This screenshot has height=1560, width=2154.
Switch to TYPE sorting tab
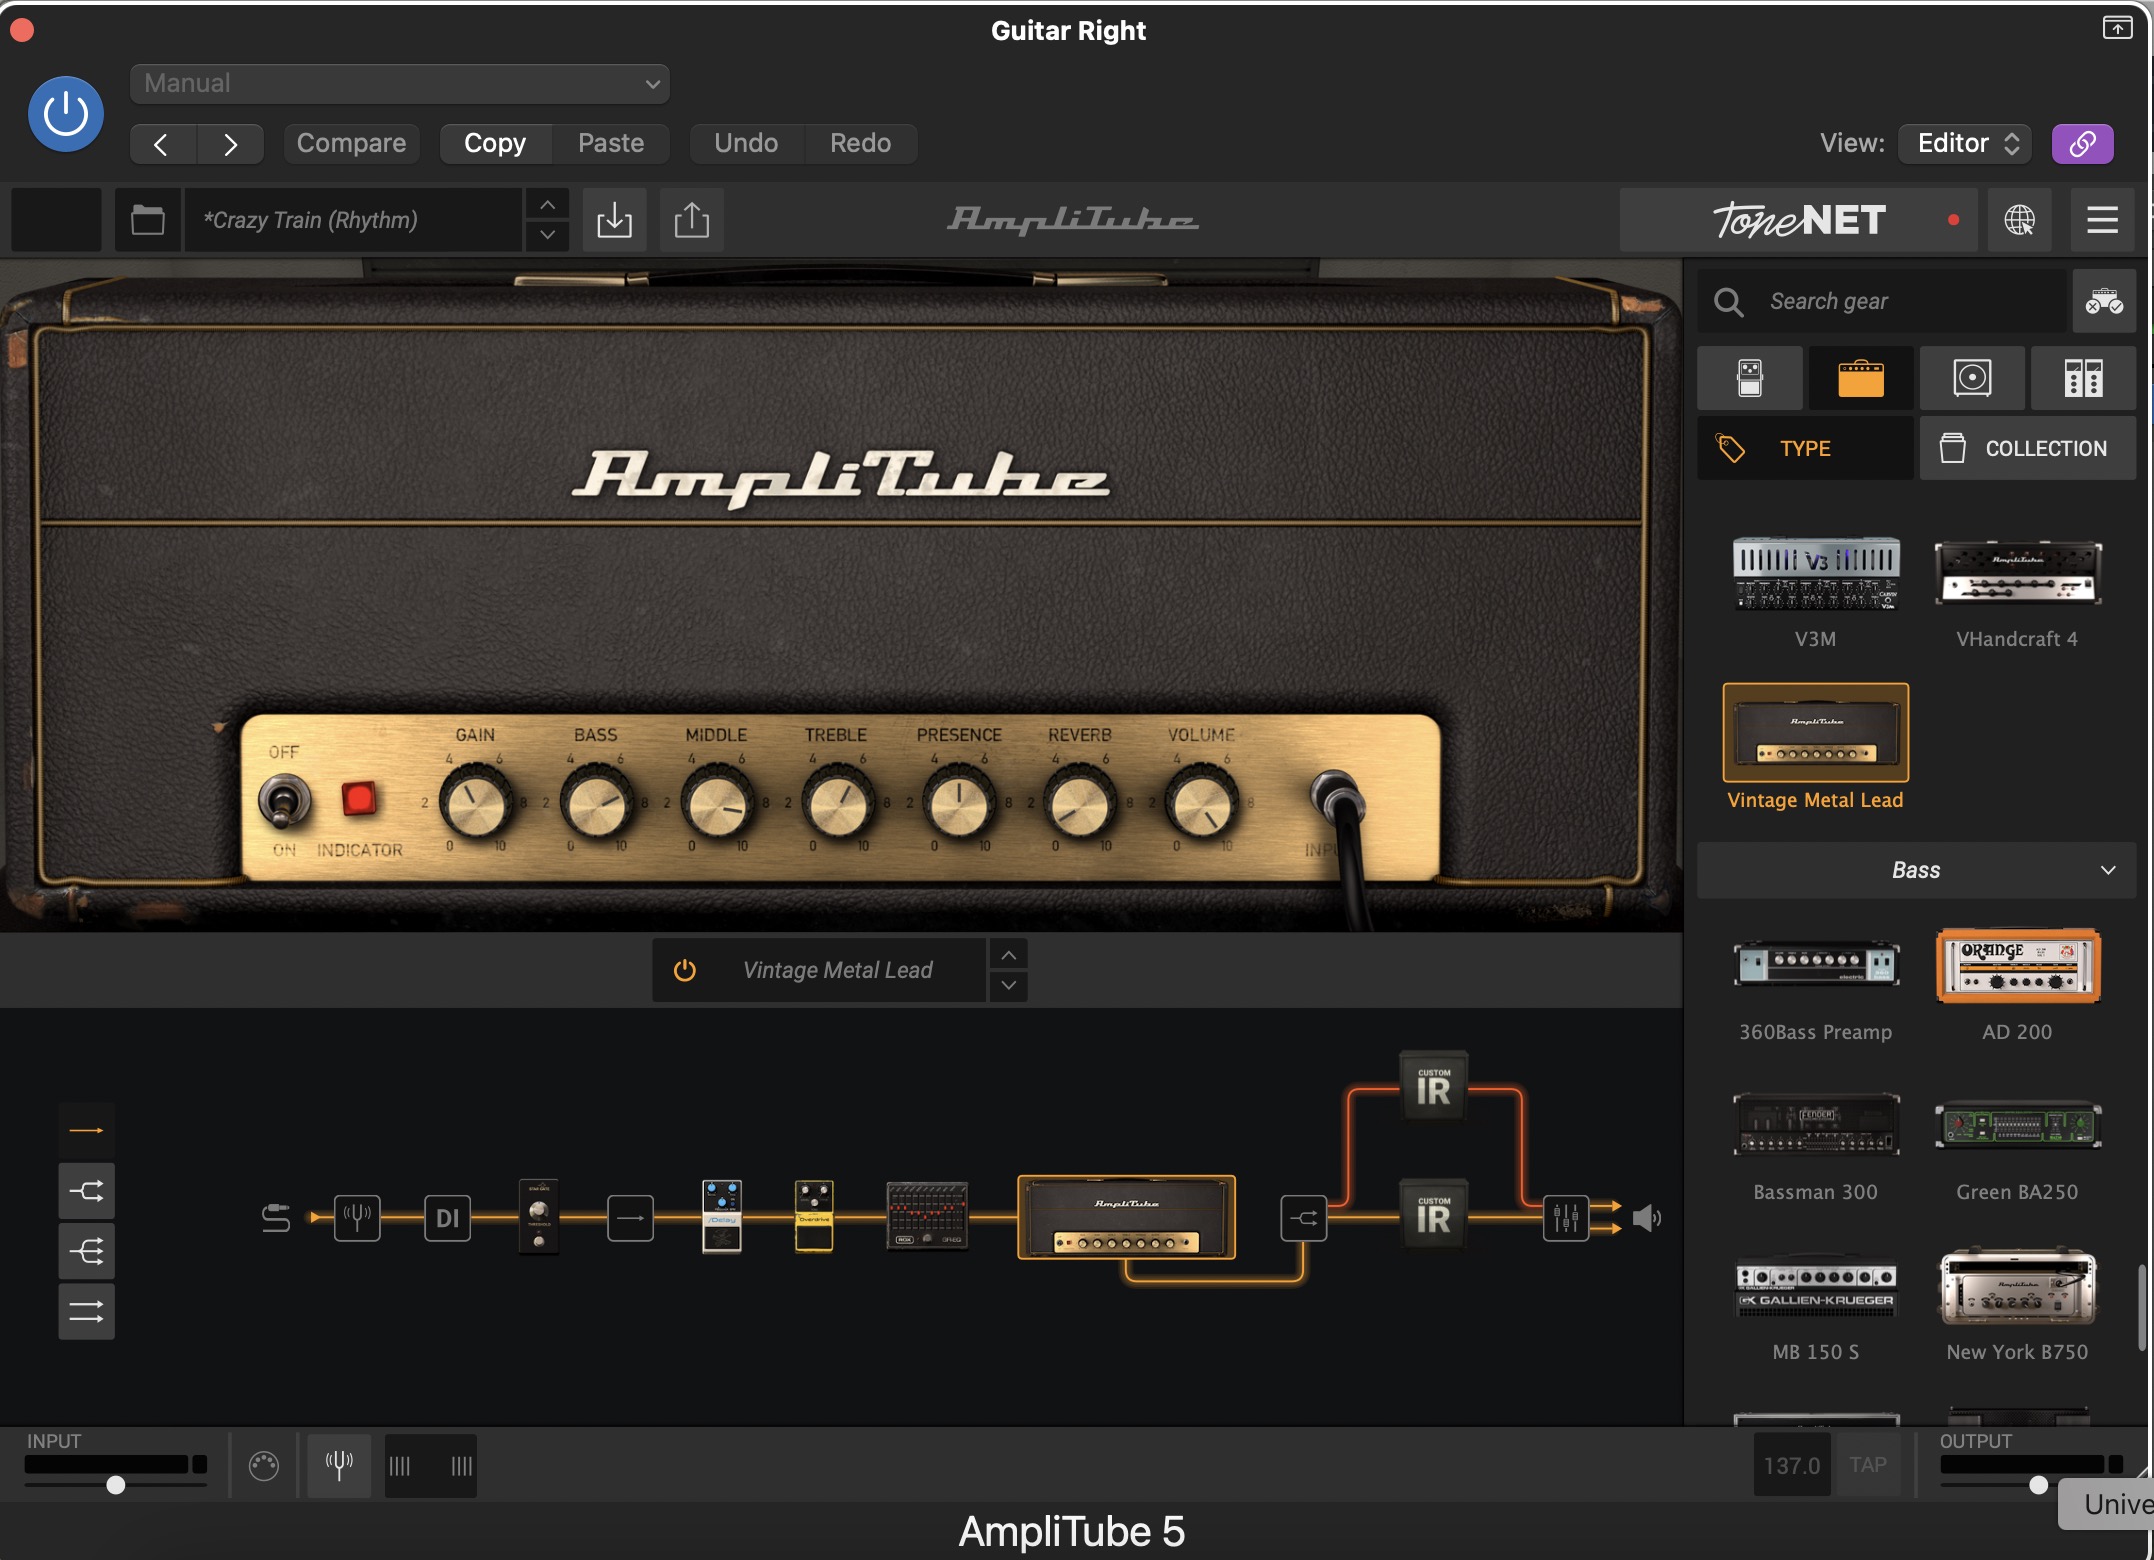(1805, 448)
